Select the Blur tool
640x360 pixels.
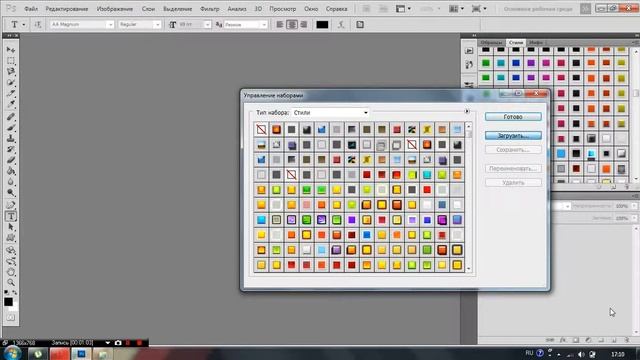(x=11, y=182)
